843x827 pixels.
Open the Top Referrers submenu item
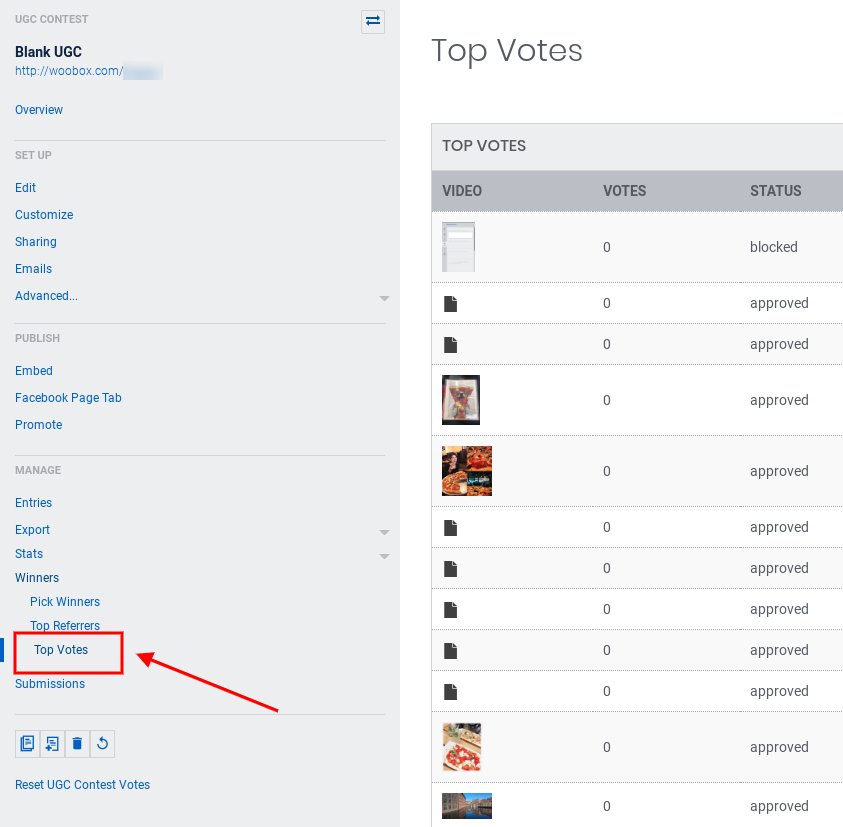[x=65, y=626]
